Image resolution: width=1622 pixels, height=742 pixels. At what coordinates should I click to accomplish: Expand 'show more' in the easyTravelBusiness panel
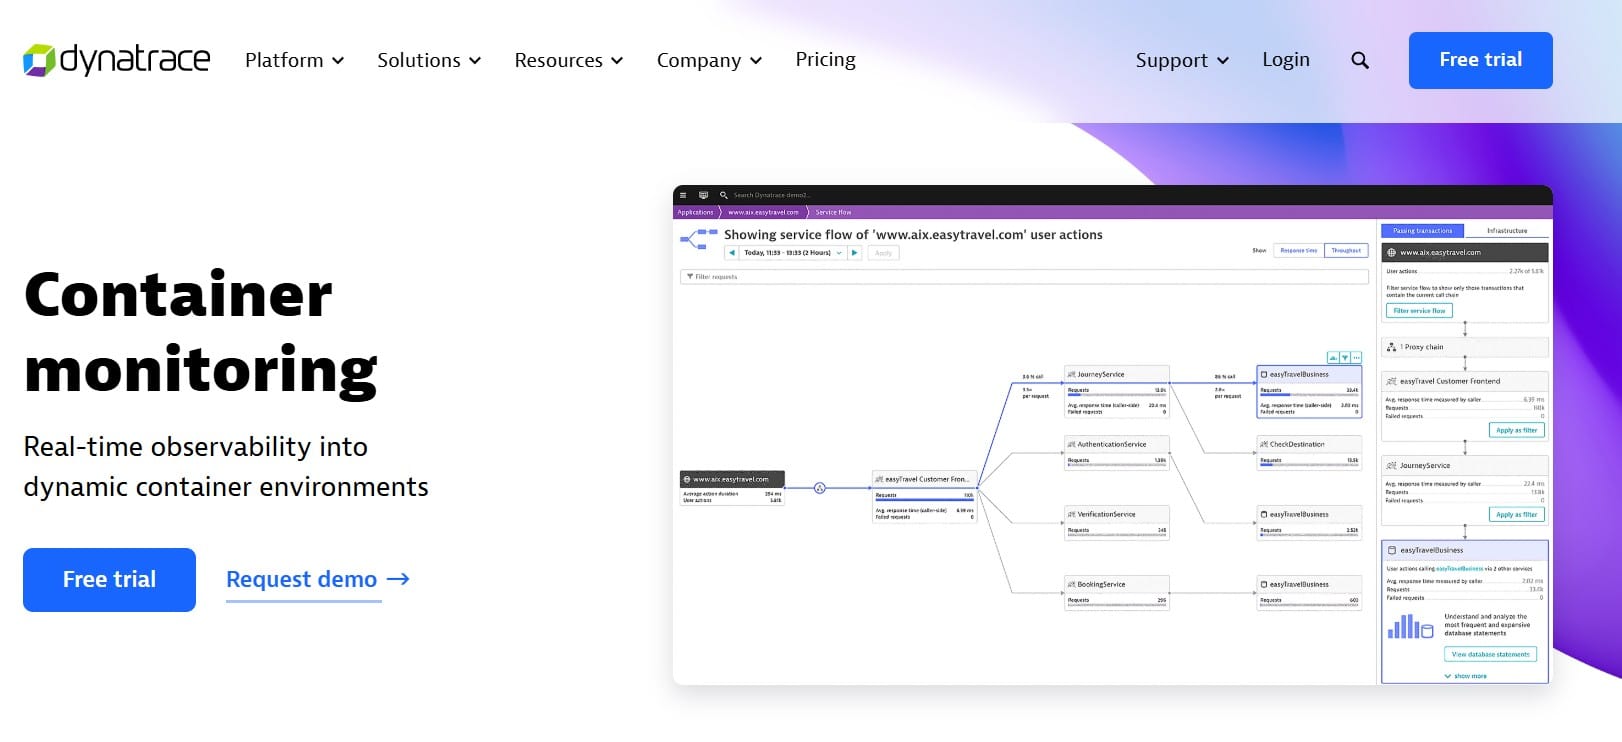[1468, 676]
